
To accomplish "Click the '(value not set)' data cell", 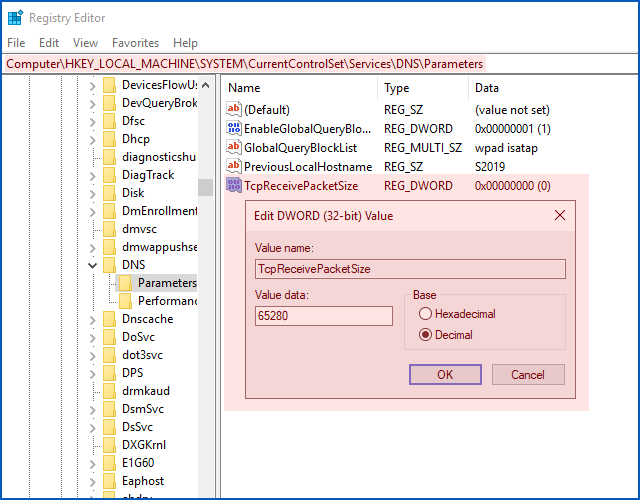I will coord(512,110).
